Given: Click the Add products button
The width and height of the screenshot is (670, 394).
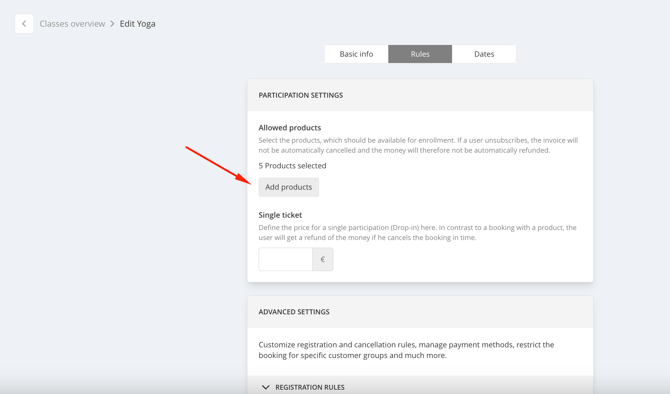Looking at the screenshot, I should click(288, 187).
